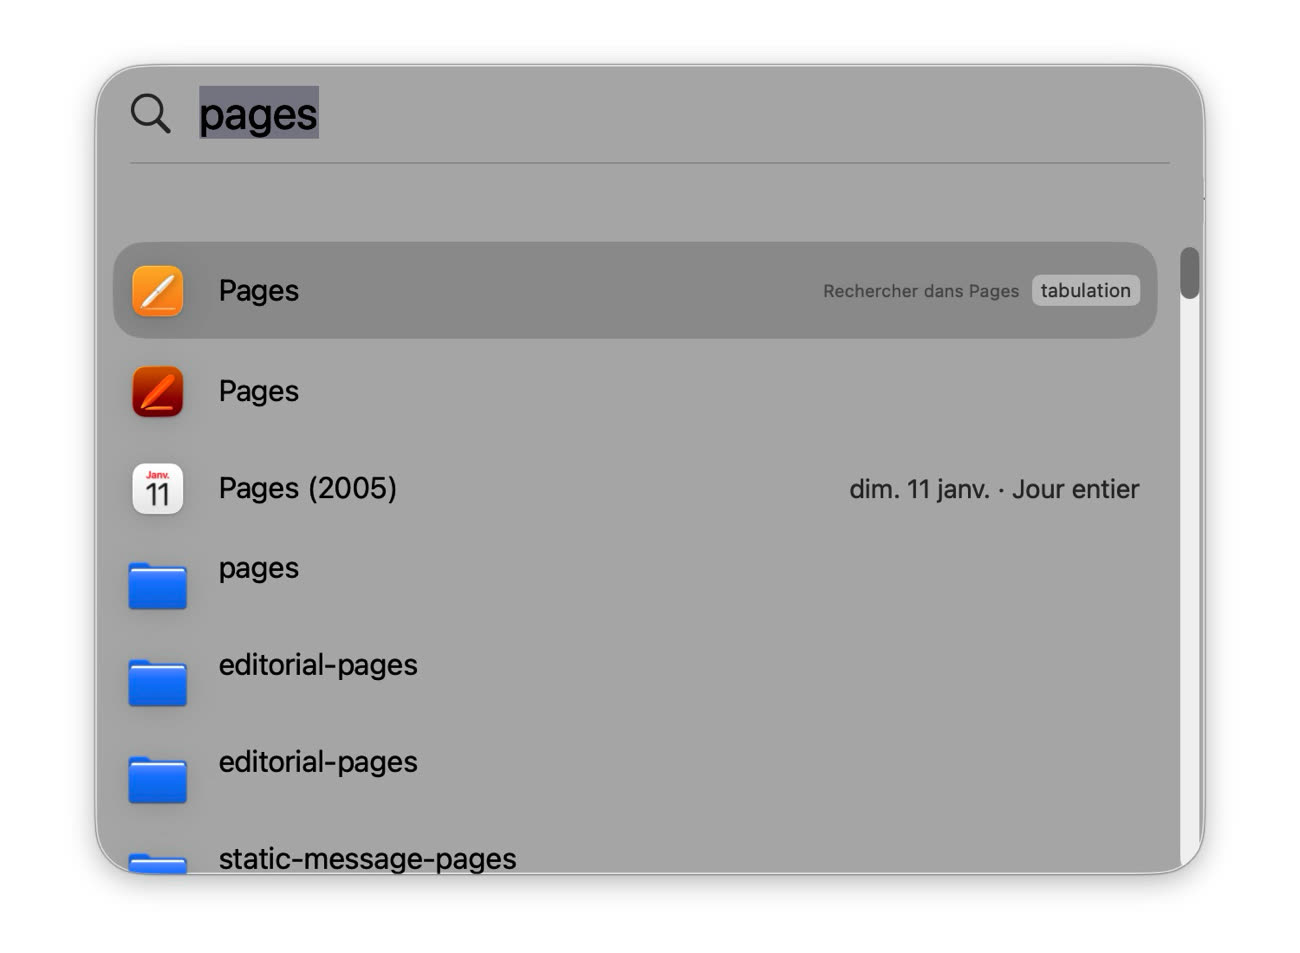Click 'dim. 11 janv. · Jour entier' date text
The image size is (1300, 953).
click(993, 489)
